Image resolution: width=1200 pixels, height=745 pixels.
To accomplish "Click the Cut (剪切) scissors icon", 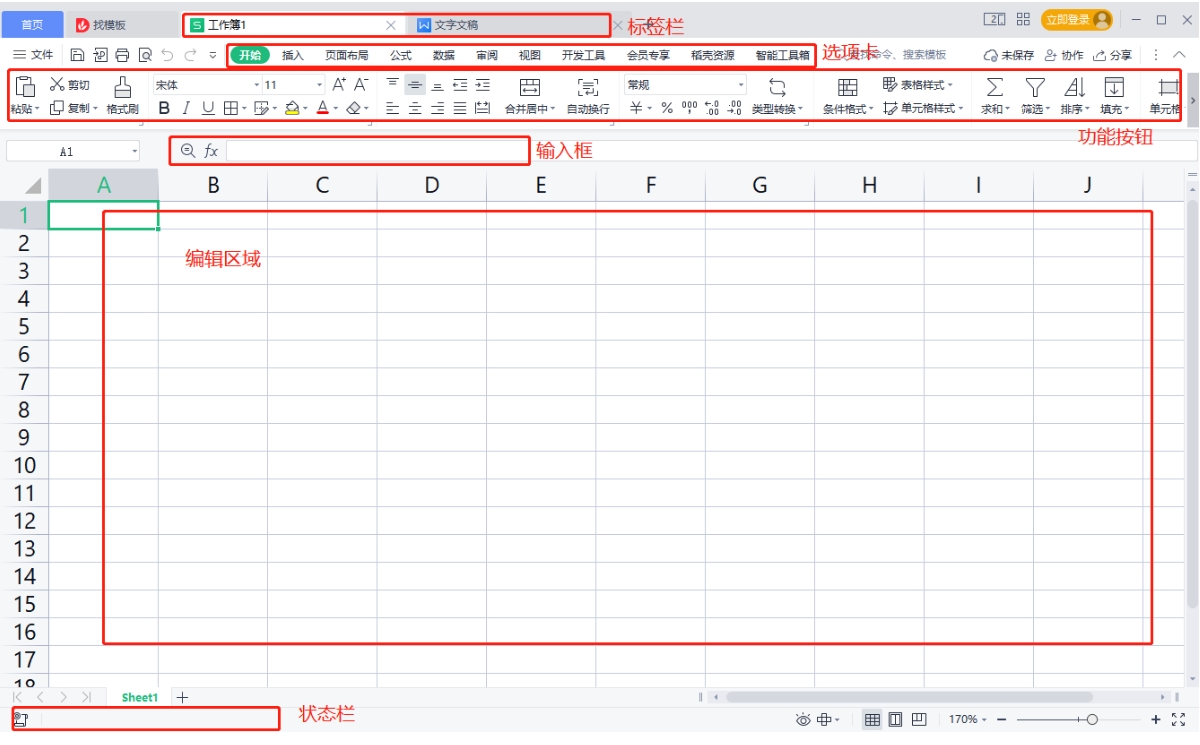I will pyautogui.click(x=57, y=84).
